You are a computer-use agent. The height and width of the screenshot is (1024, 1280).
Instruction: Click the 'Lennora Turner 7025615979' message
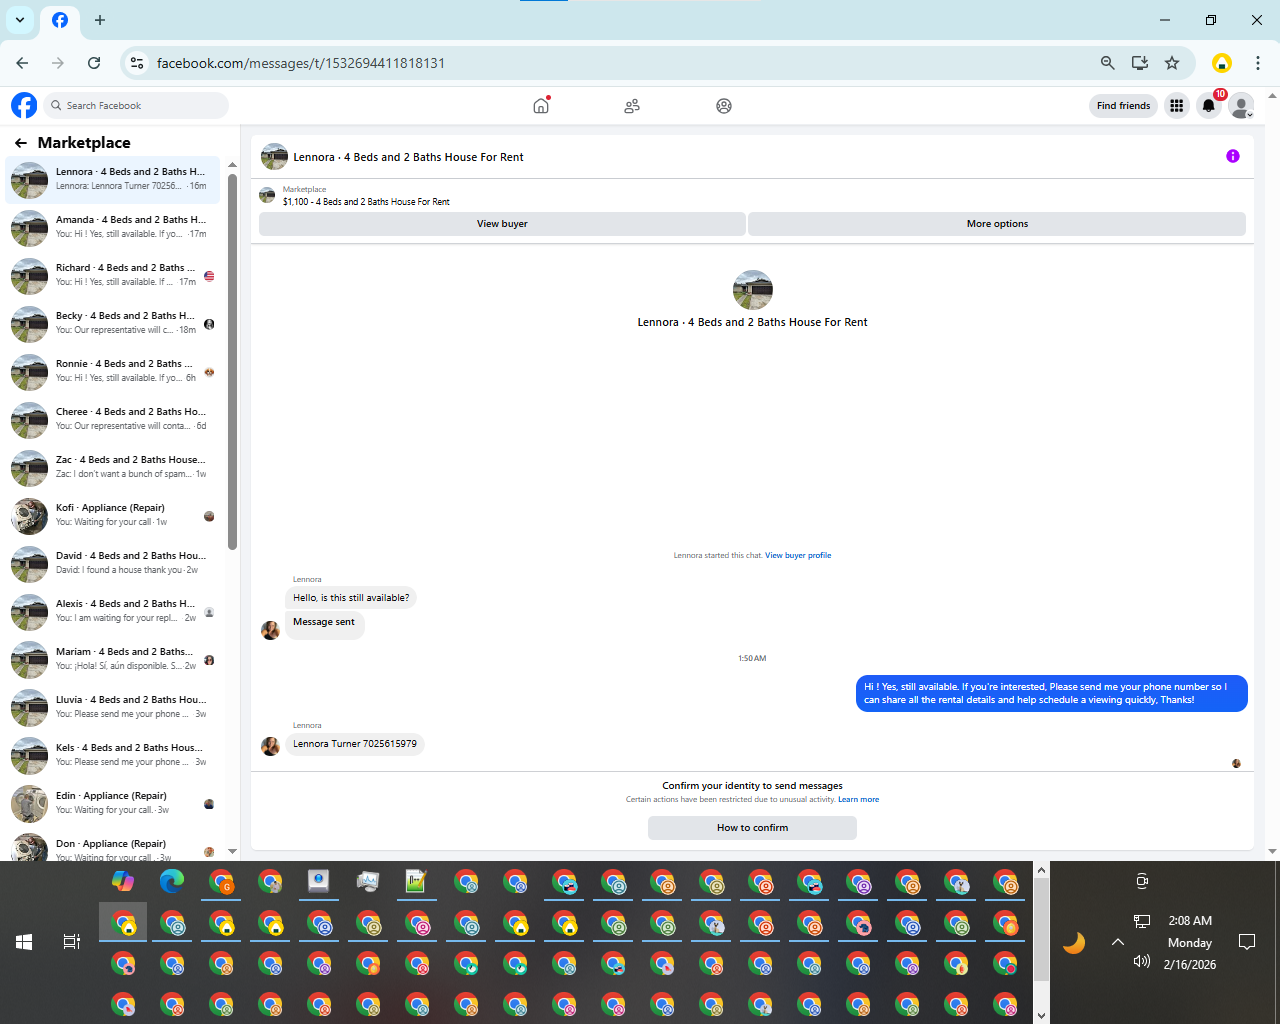click(x=355, y=744)
